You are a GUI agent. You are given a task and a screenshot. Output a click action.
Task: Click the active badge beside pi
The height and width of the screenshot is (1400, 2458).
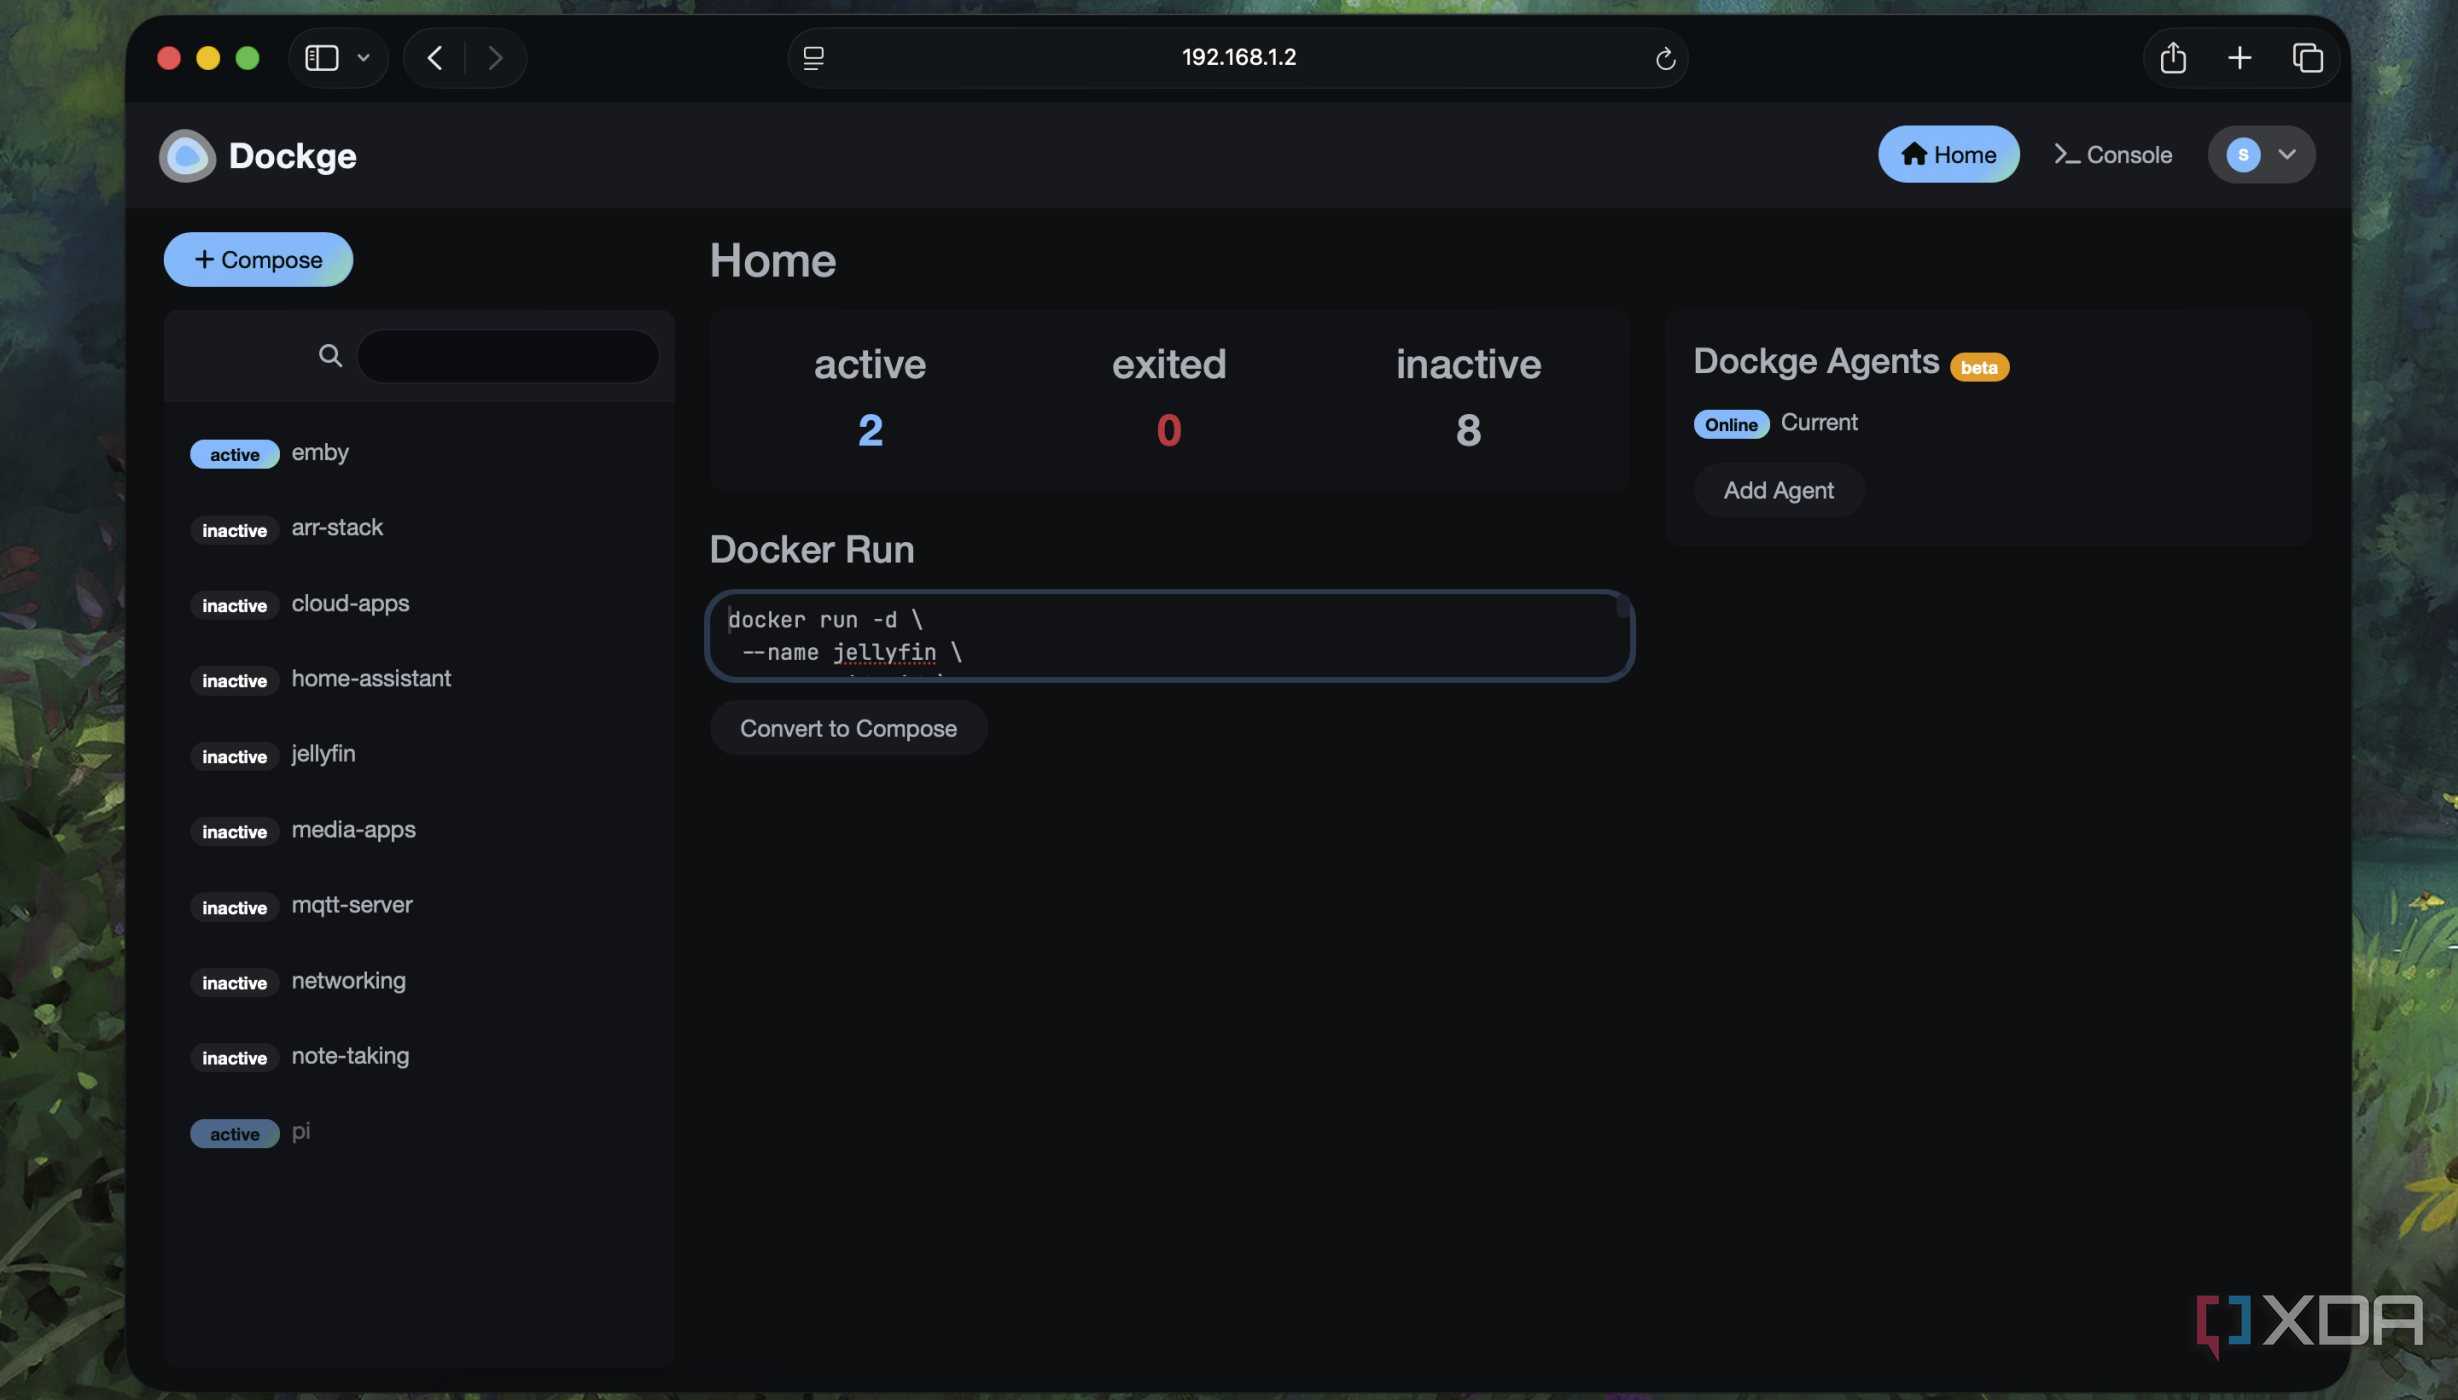pyautogui.click(x=234, y=1133)
